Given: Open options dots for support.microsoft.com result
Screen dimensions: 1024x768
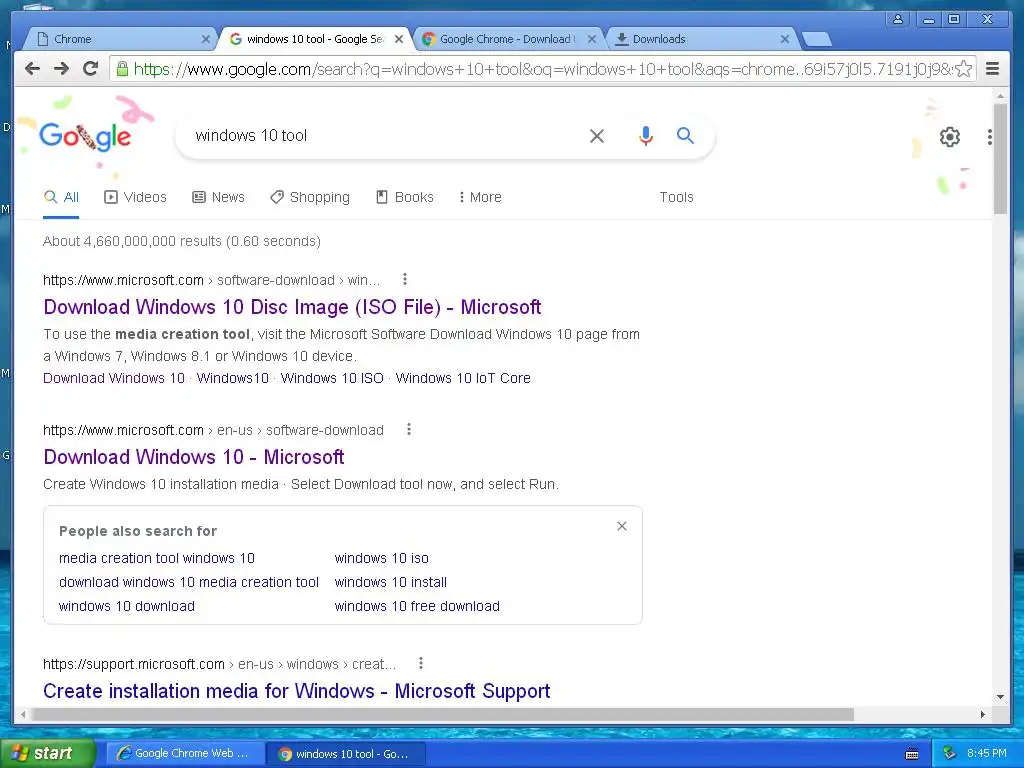Looking at the screenshot, I should 421,664.
